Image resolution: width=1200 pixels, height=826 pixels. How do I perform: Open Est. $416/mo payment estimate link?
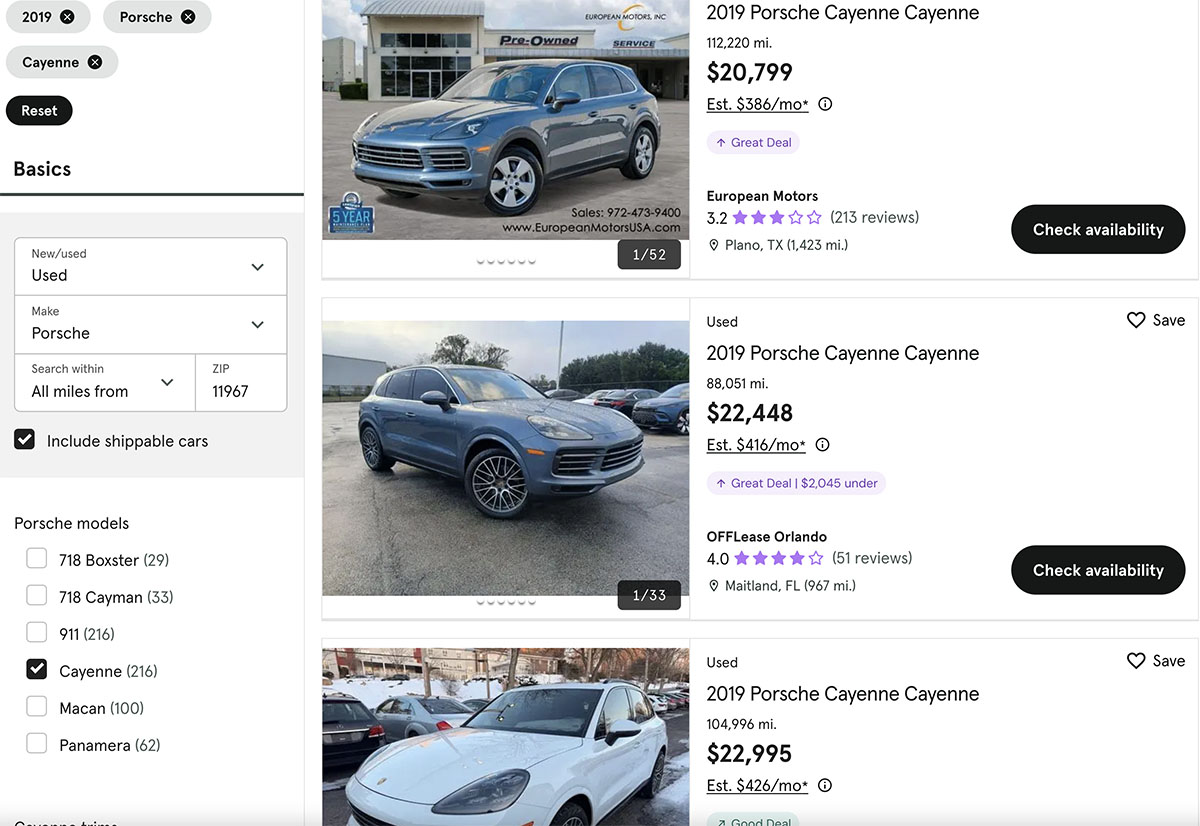click(756, 445)
